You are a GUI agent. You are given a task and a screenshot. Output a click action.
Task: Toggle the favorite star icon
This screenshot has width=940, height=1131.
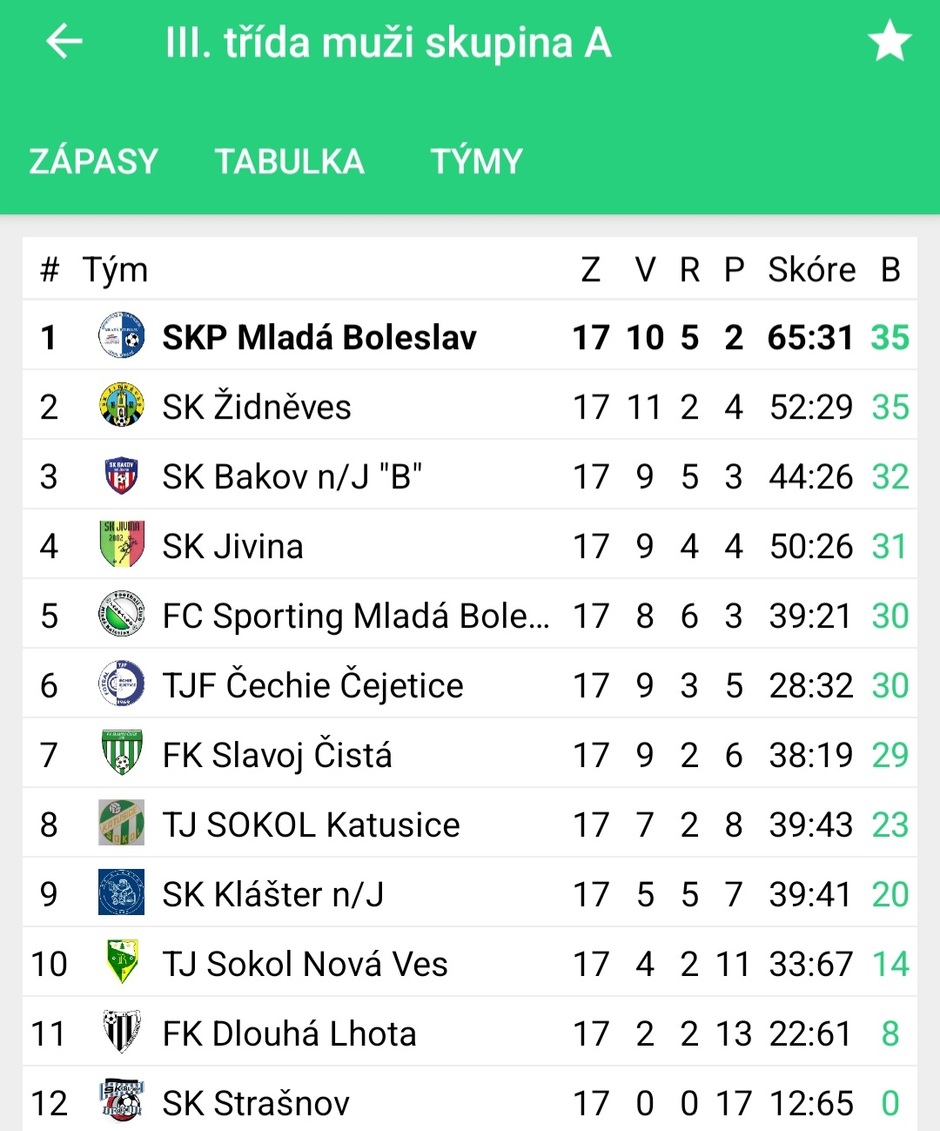[889, 40]
